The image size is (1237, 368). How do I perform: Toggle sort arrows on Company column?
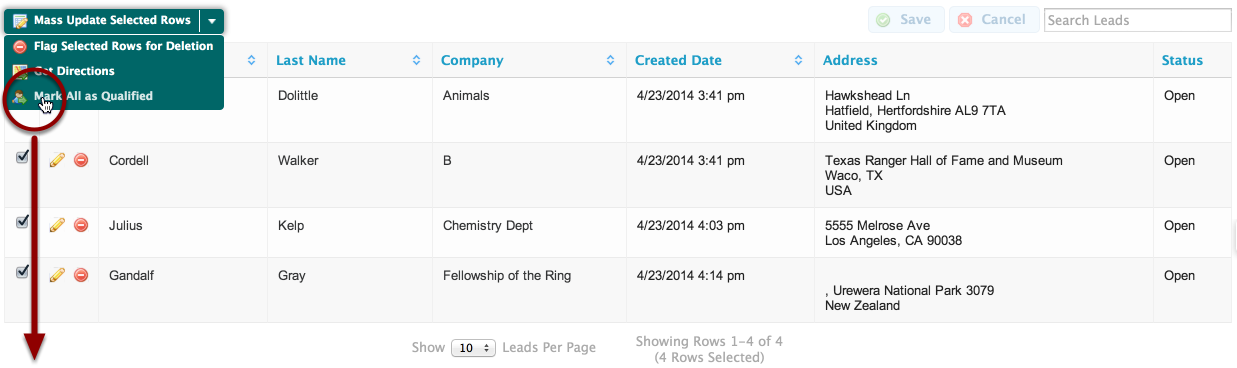point(611,61)
